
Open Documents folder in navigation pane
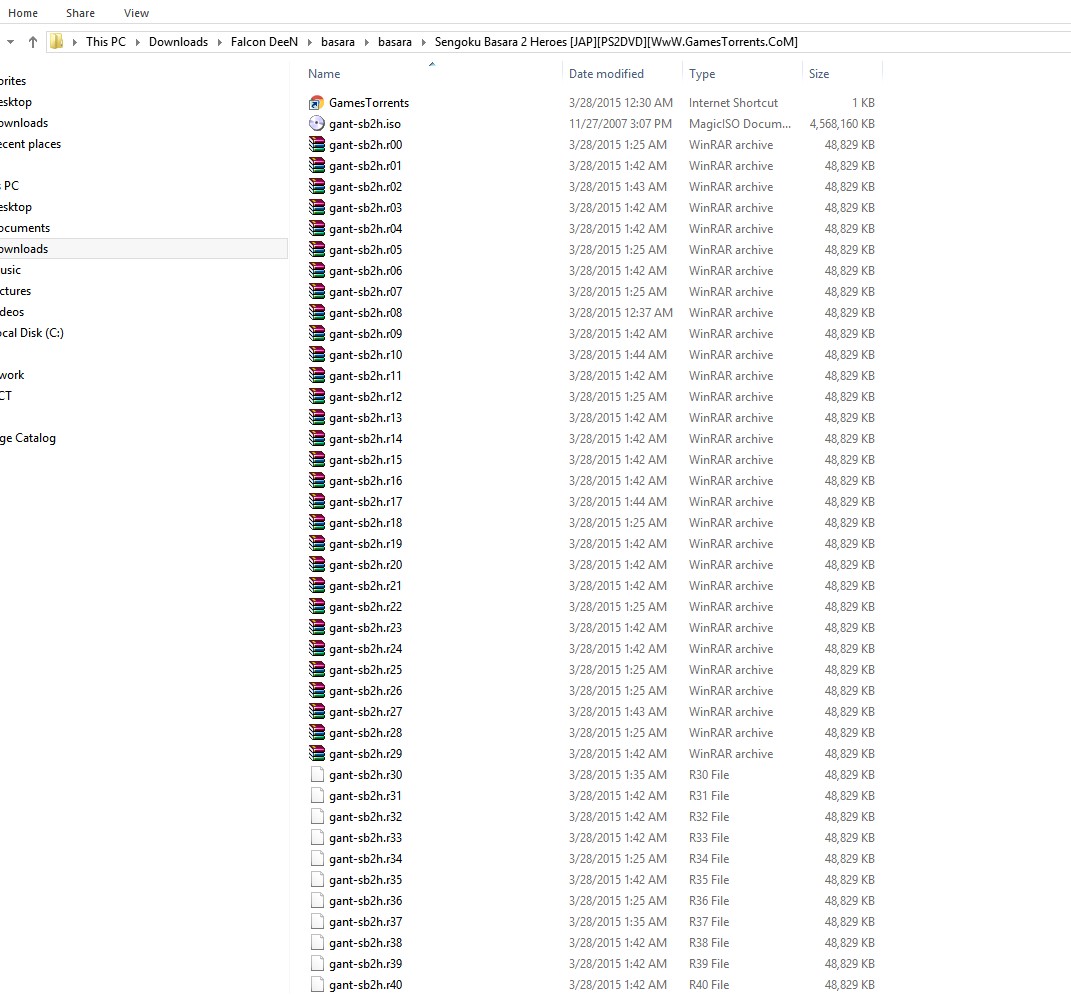tap(25, 228)
